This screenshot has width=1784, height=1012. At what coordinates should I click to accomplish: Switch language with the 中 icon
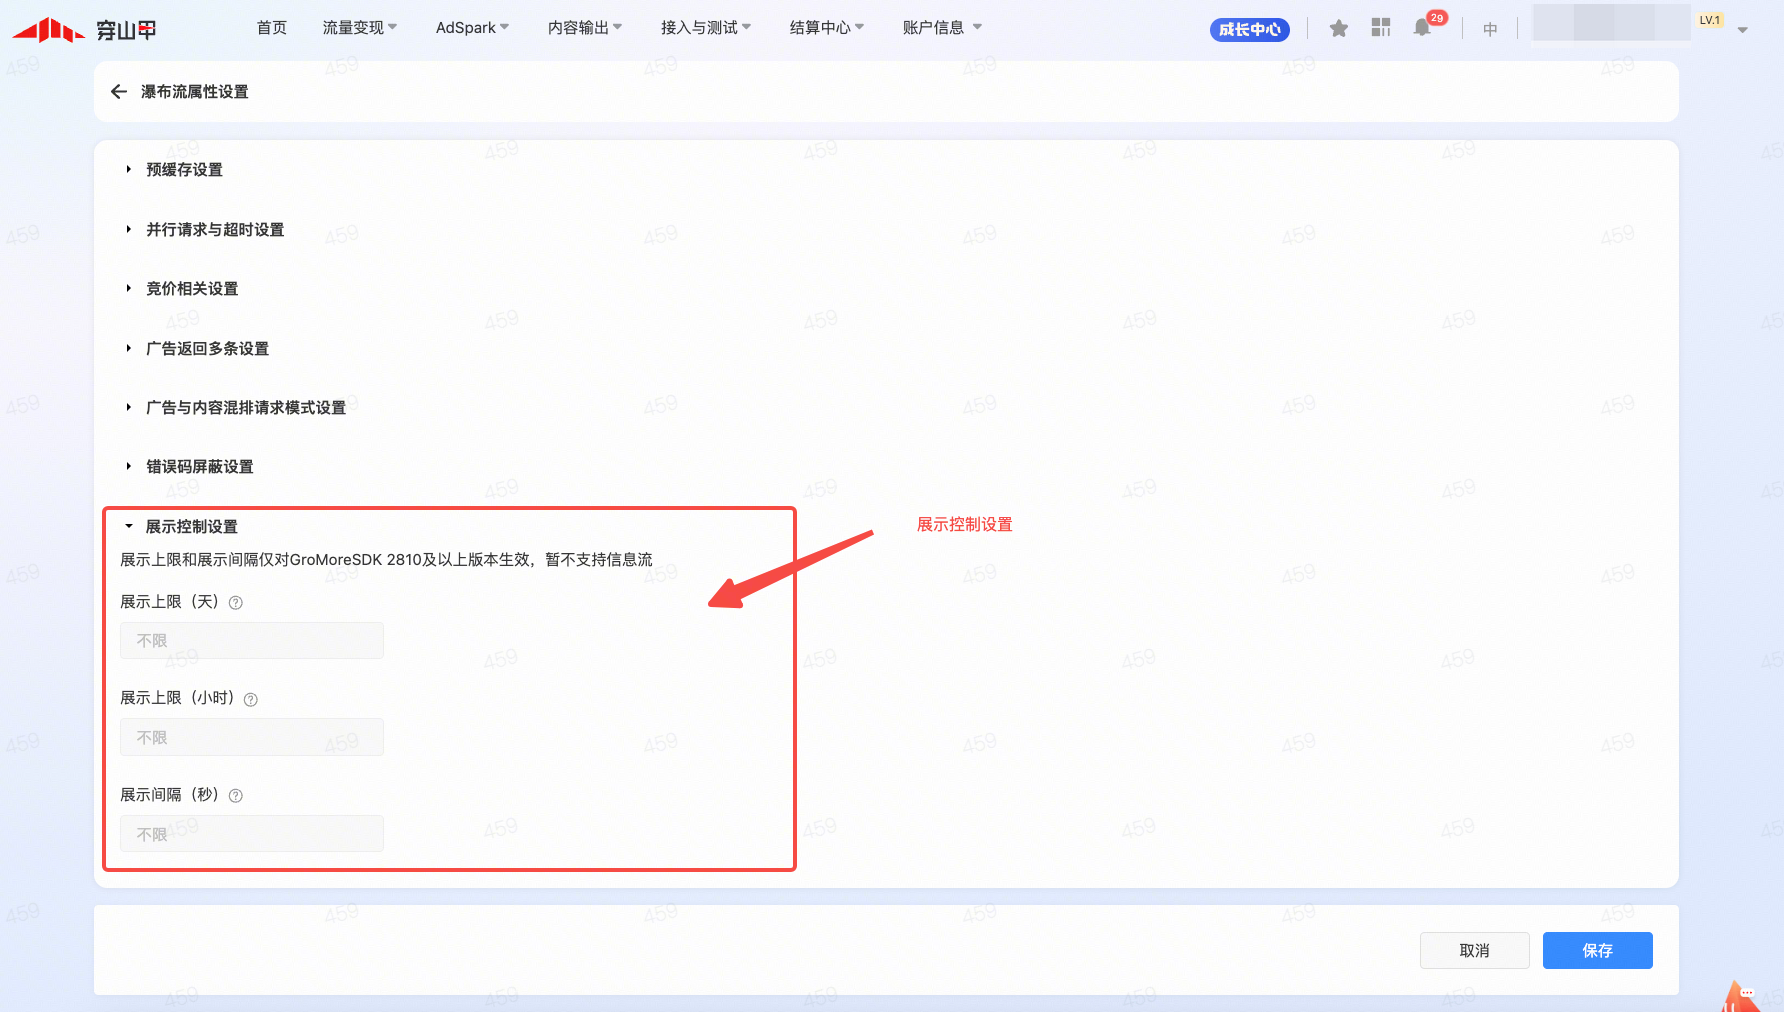point(1490,29)
